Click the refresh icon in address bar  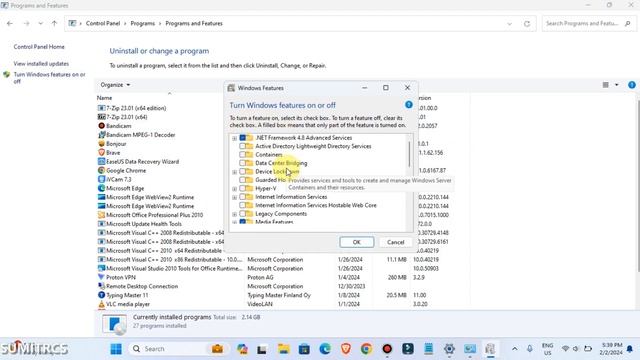tap(527, 24)
